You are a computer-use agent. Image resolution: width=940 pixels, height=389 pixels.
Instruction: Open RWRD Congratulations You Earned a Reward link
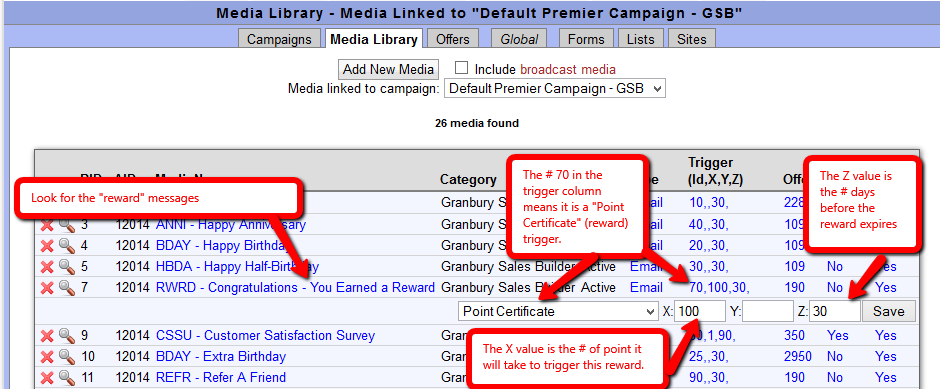tap(295, 288)
